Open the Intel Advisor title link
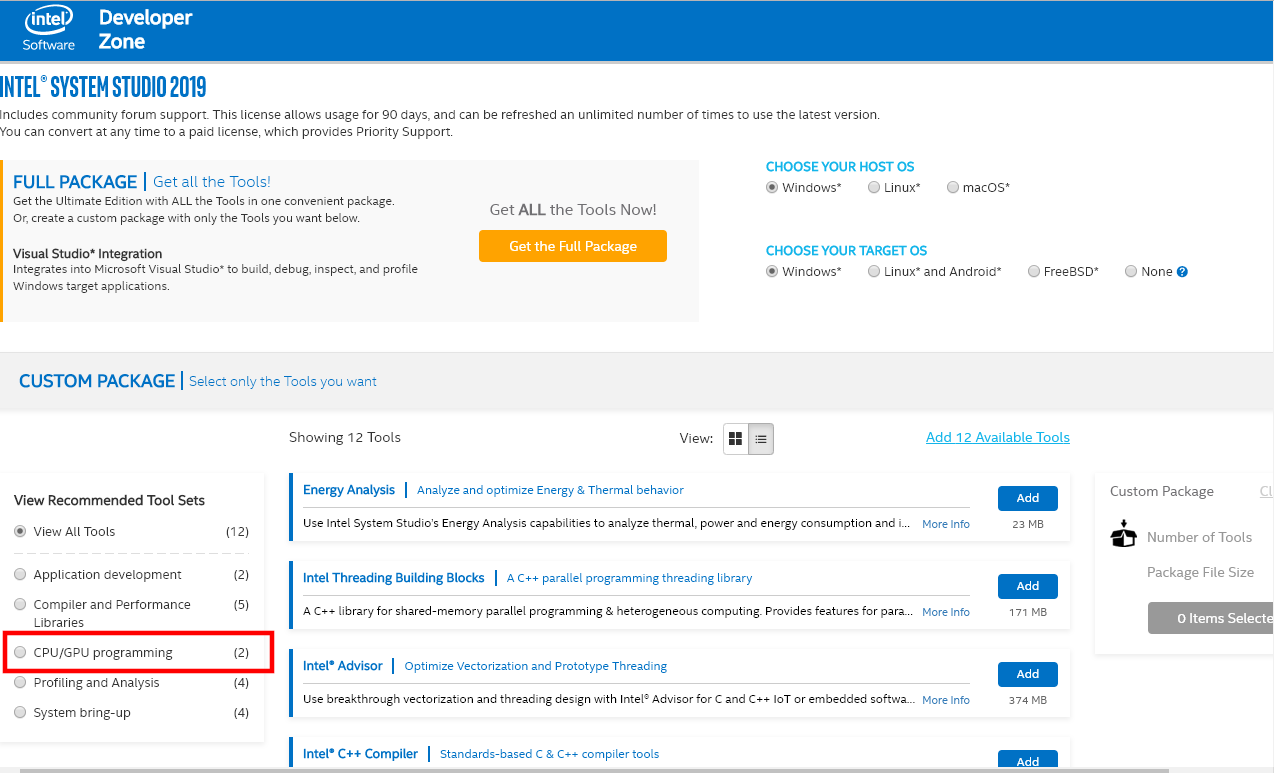The width and height of the screenshot is (1274, 773). pyautogui.click(x=343, y=666)
